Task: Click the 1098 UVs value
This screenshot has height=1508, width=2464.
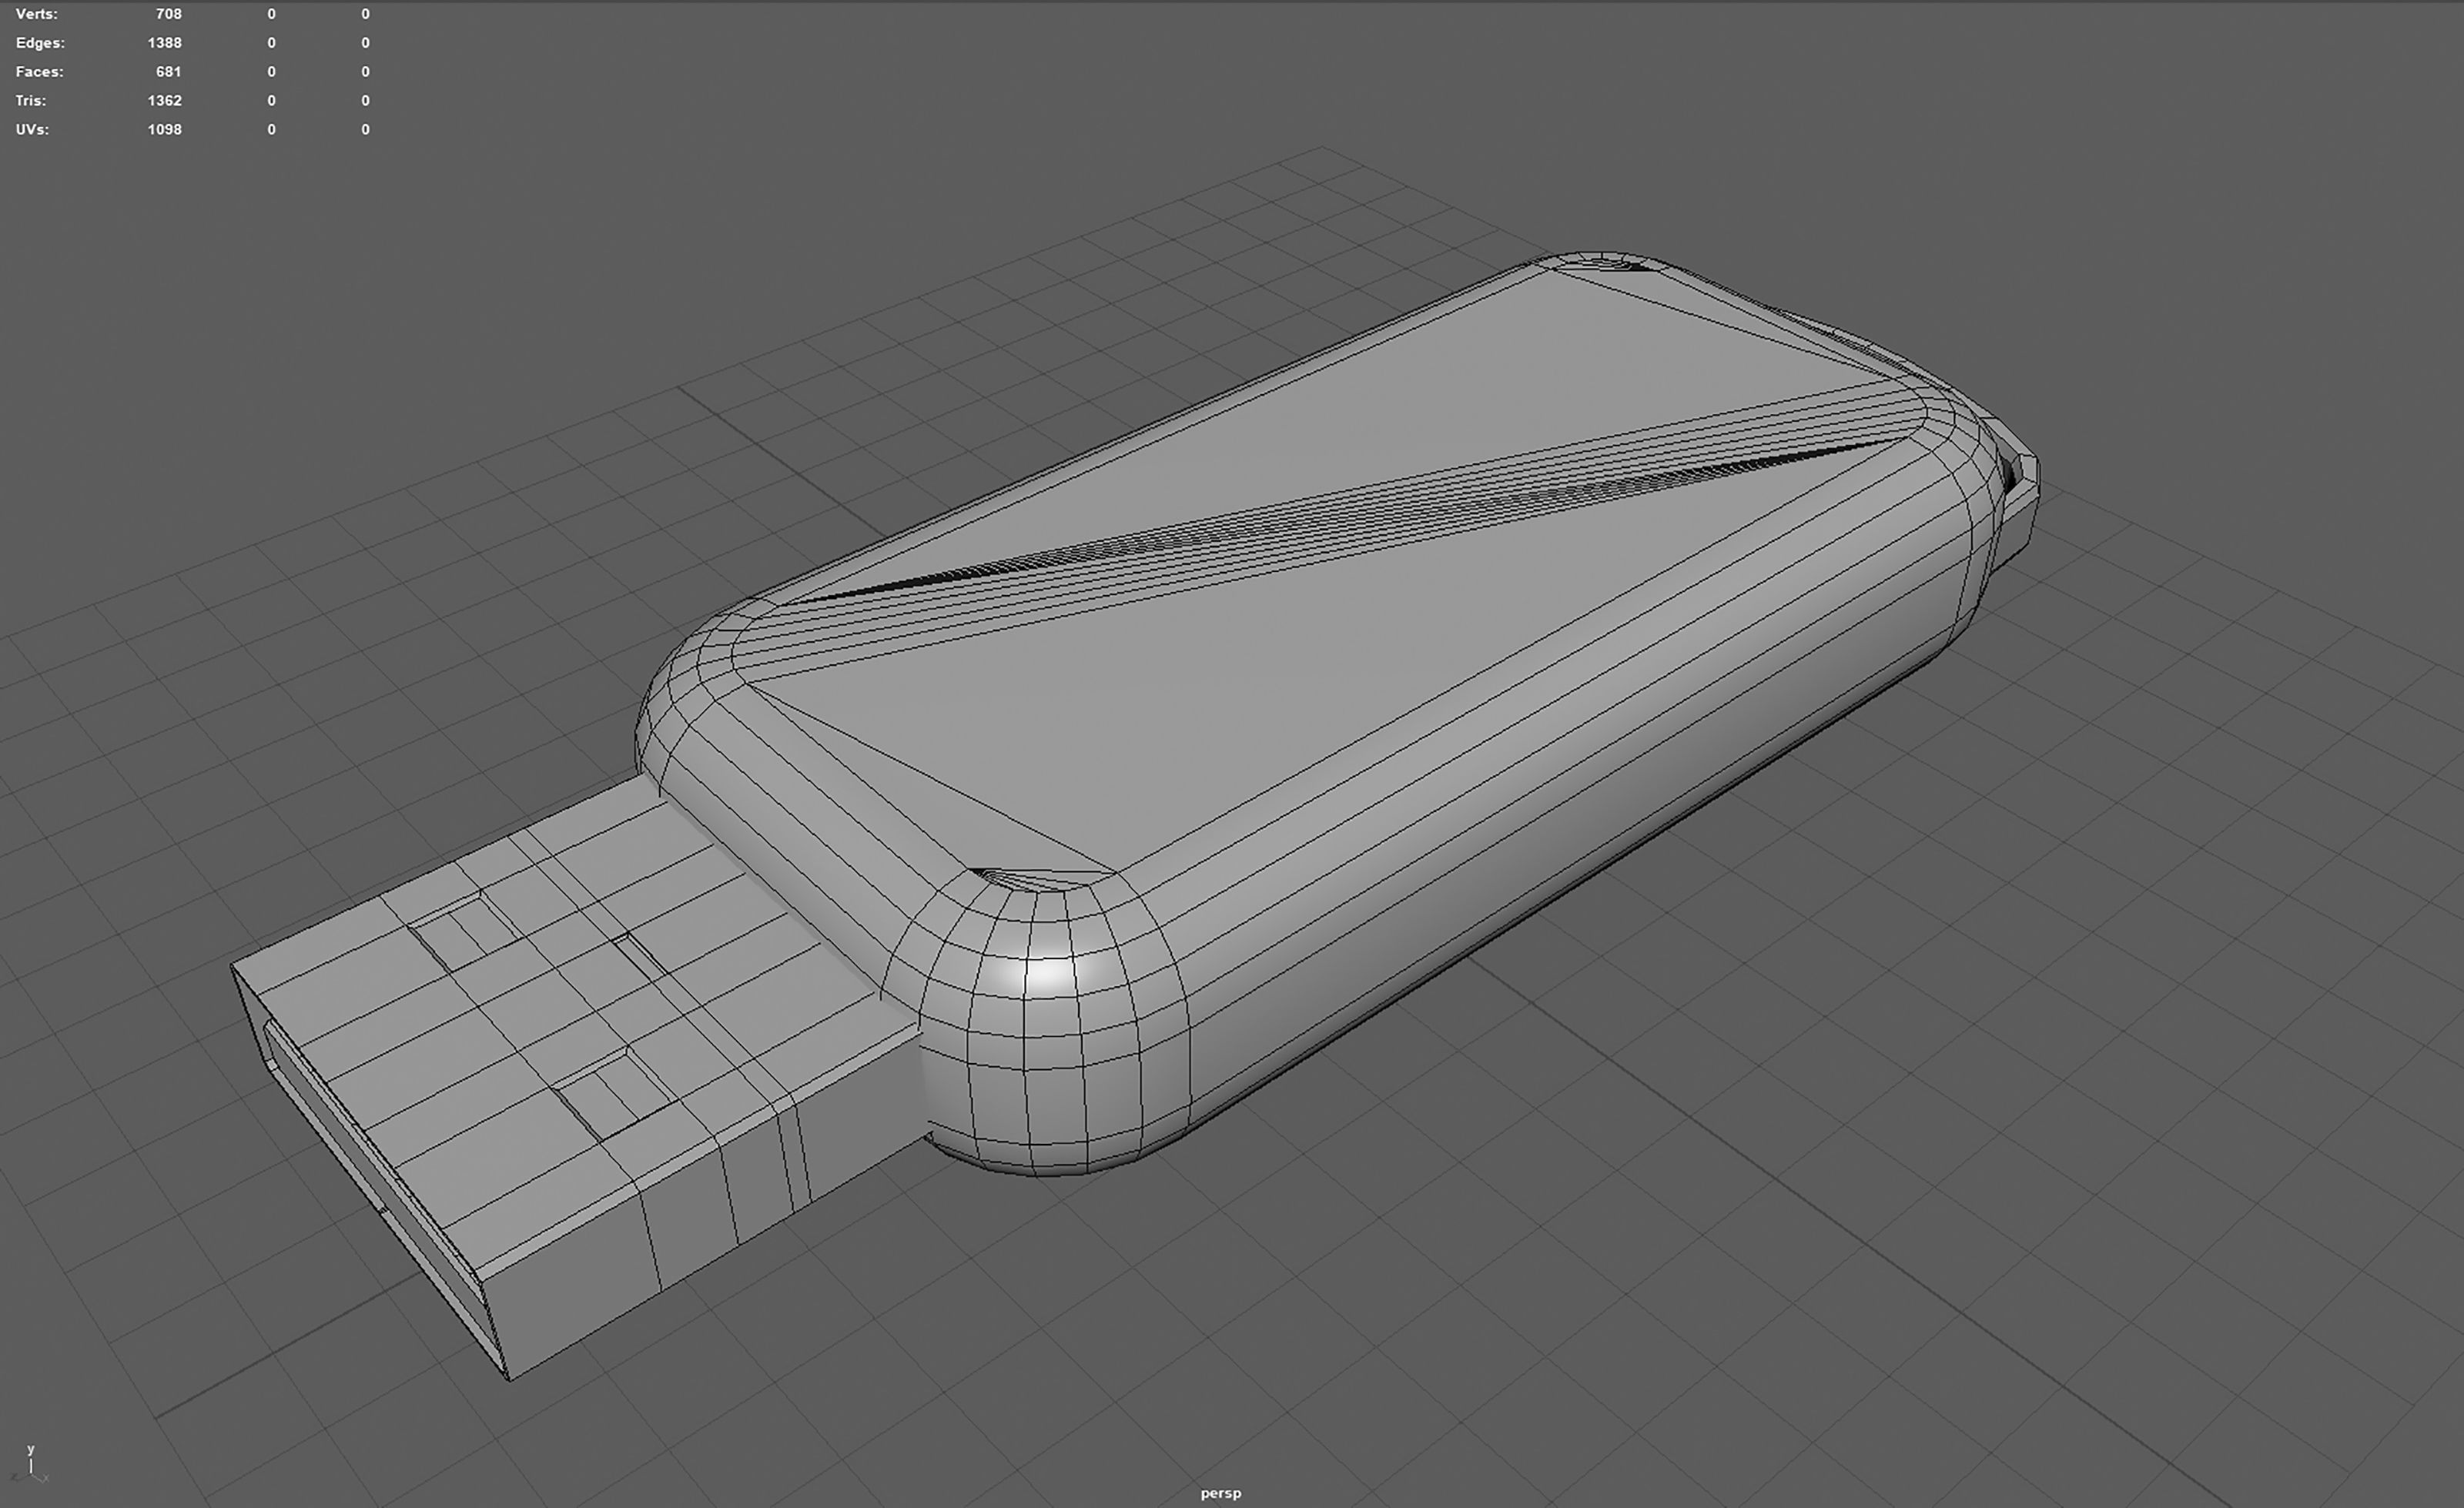Action: click(x=164, y=130)
